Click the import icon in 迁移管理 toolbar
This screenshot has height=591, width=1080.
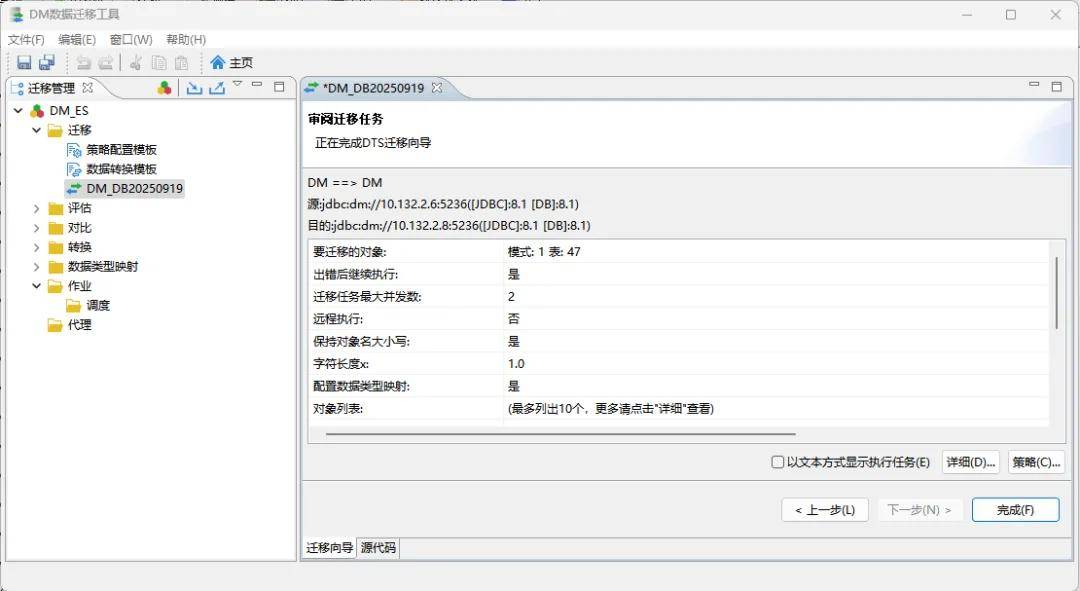[x=194, y=87]
